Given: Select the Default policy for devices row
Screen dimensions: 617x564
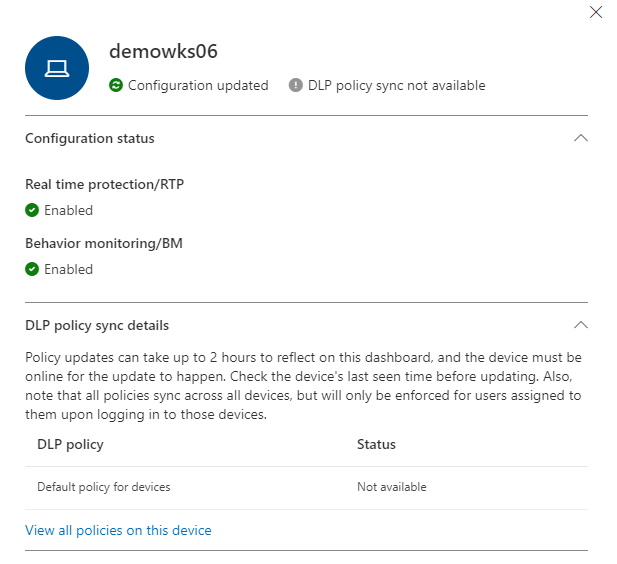Looking at the screenshot, I should point(104,487).
